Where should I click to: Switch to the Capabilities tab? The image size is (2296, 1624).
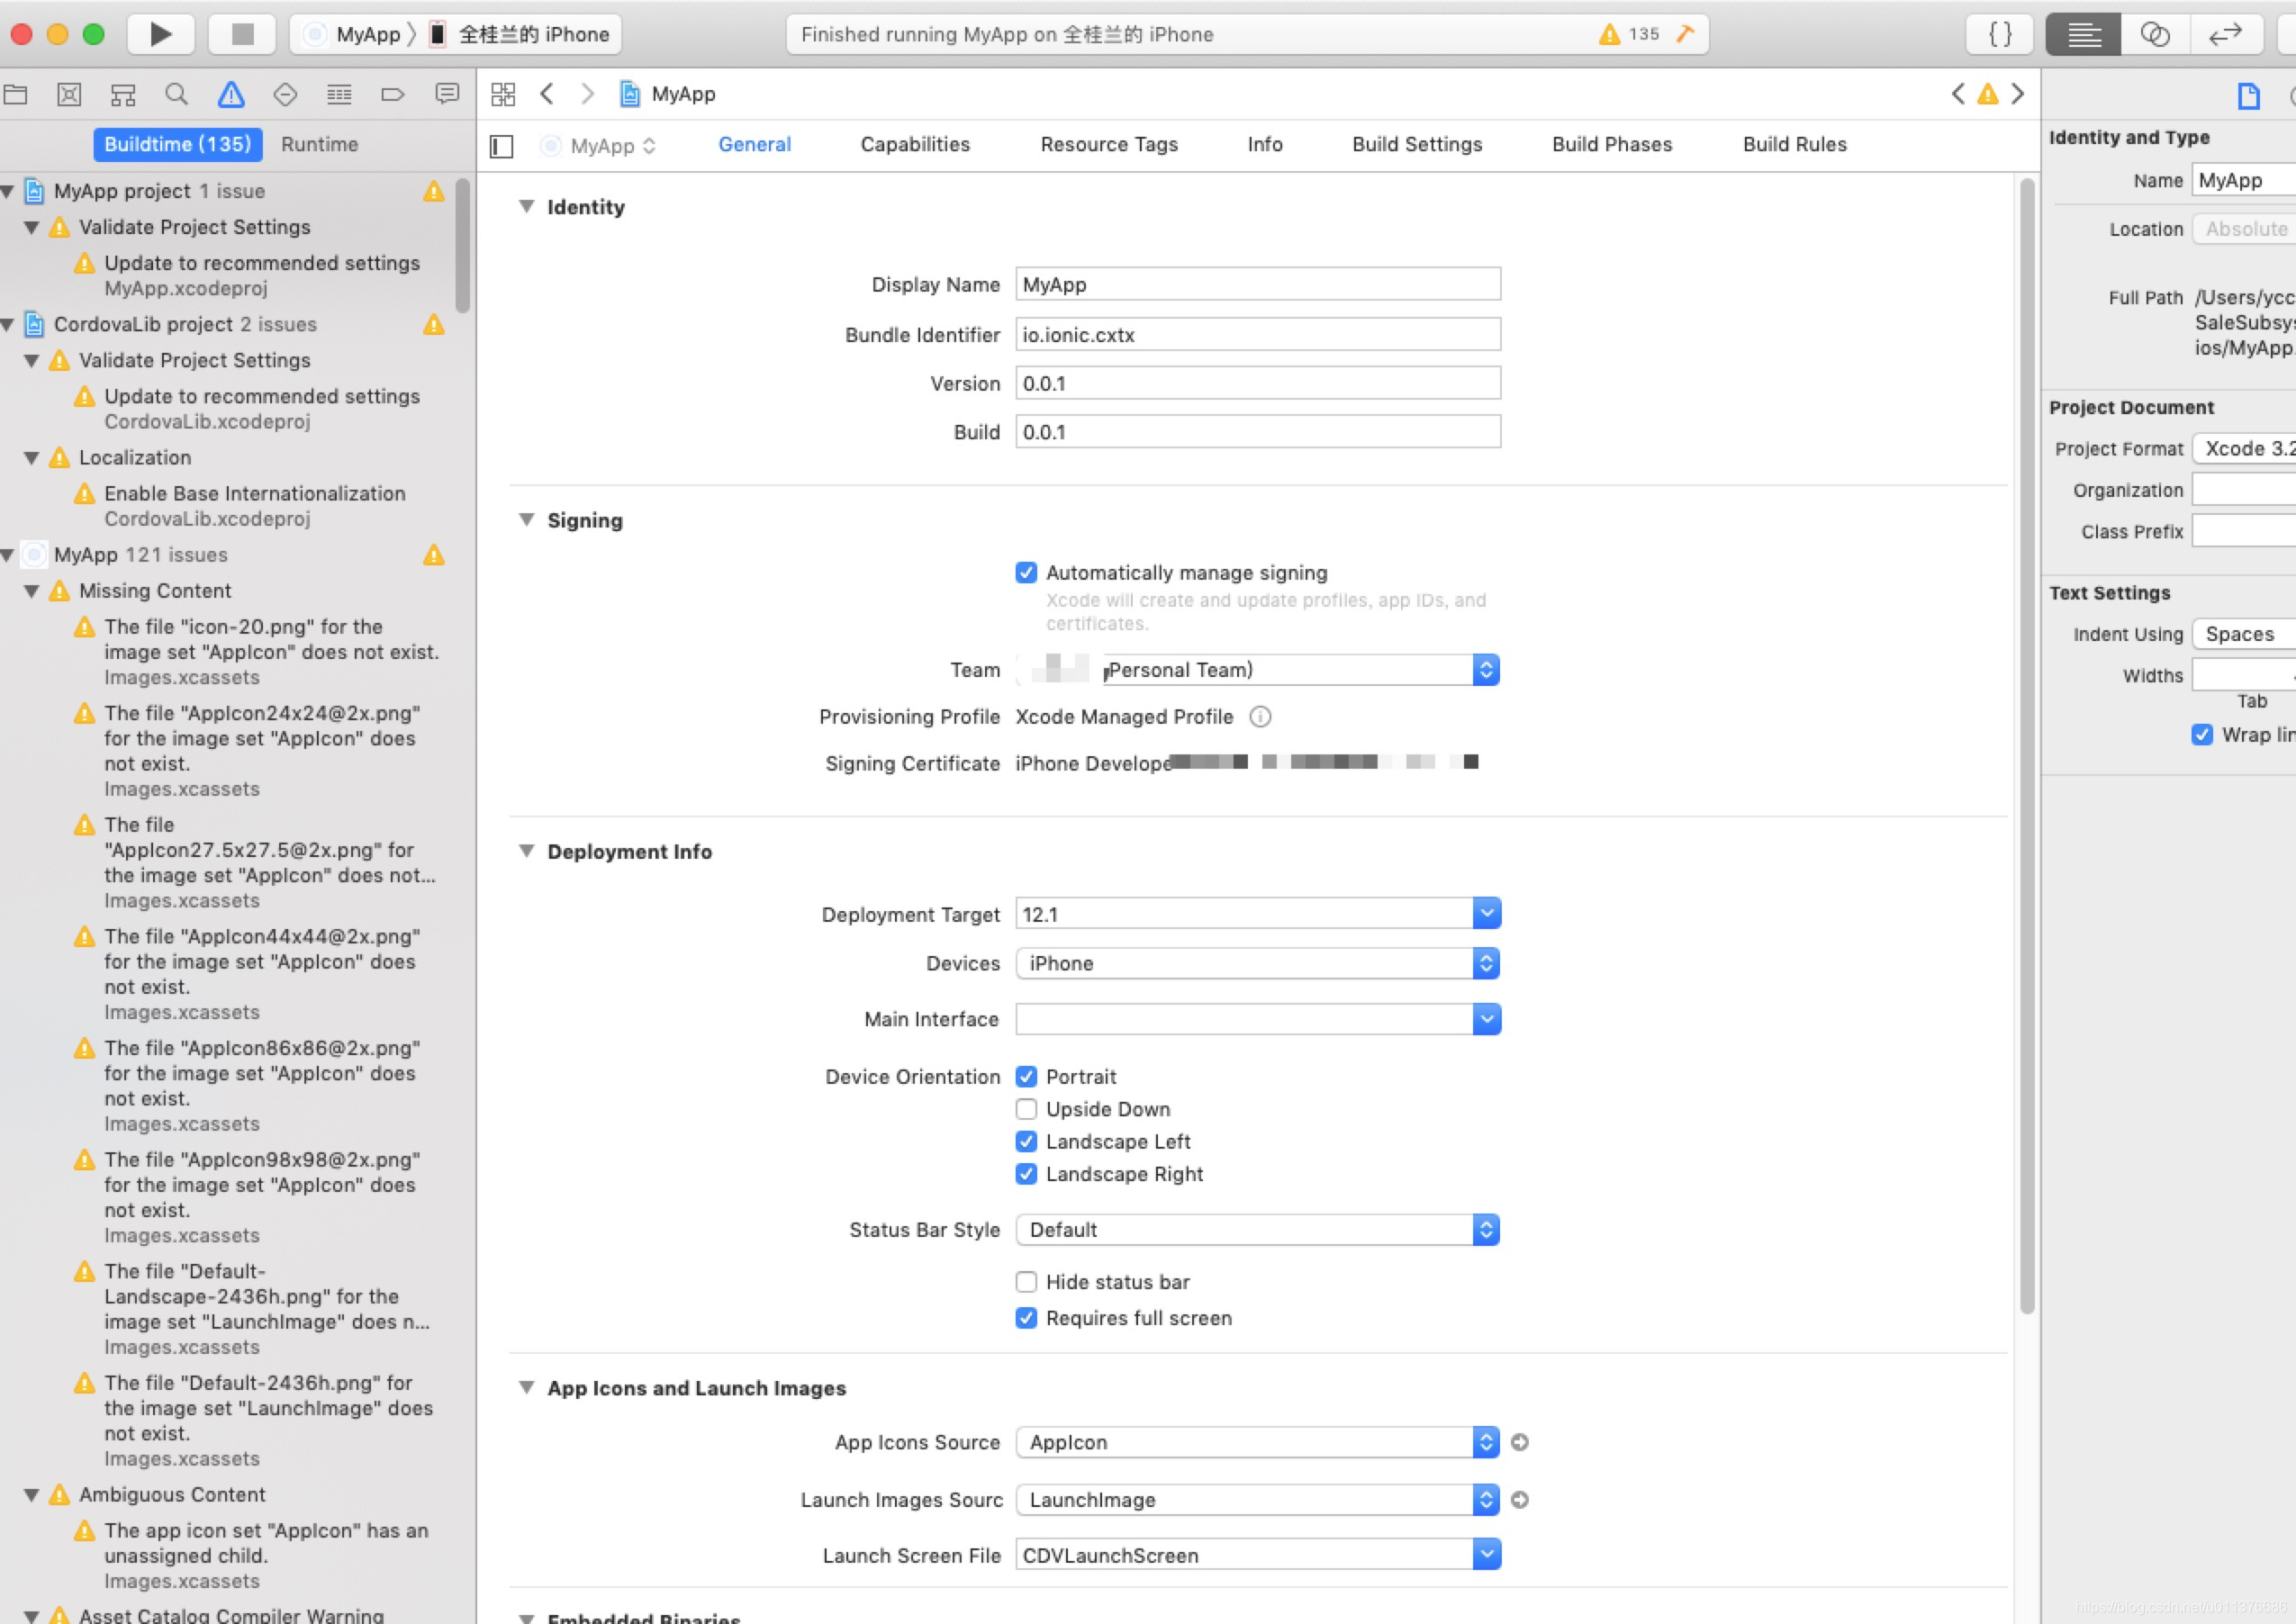(915, 144)
